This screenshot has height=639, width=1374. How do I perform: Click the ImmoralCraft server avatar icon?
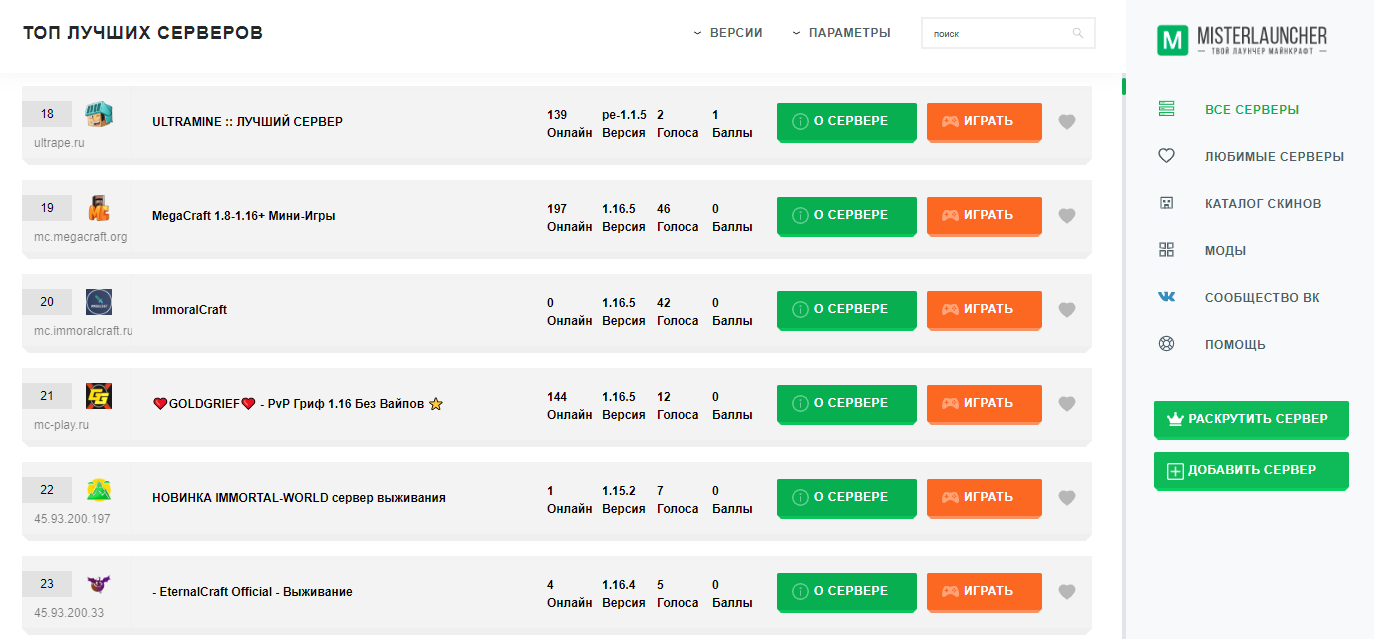point(99,302)
